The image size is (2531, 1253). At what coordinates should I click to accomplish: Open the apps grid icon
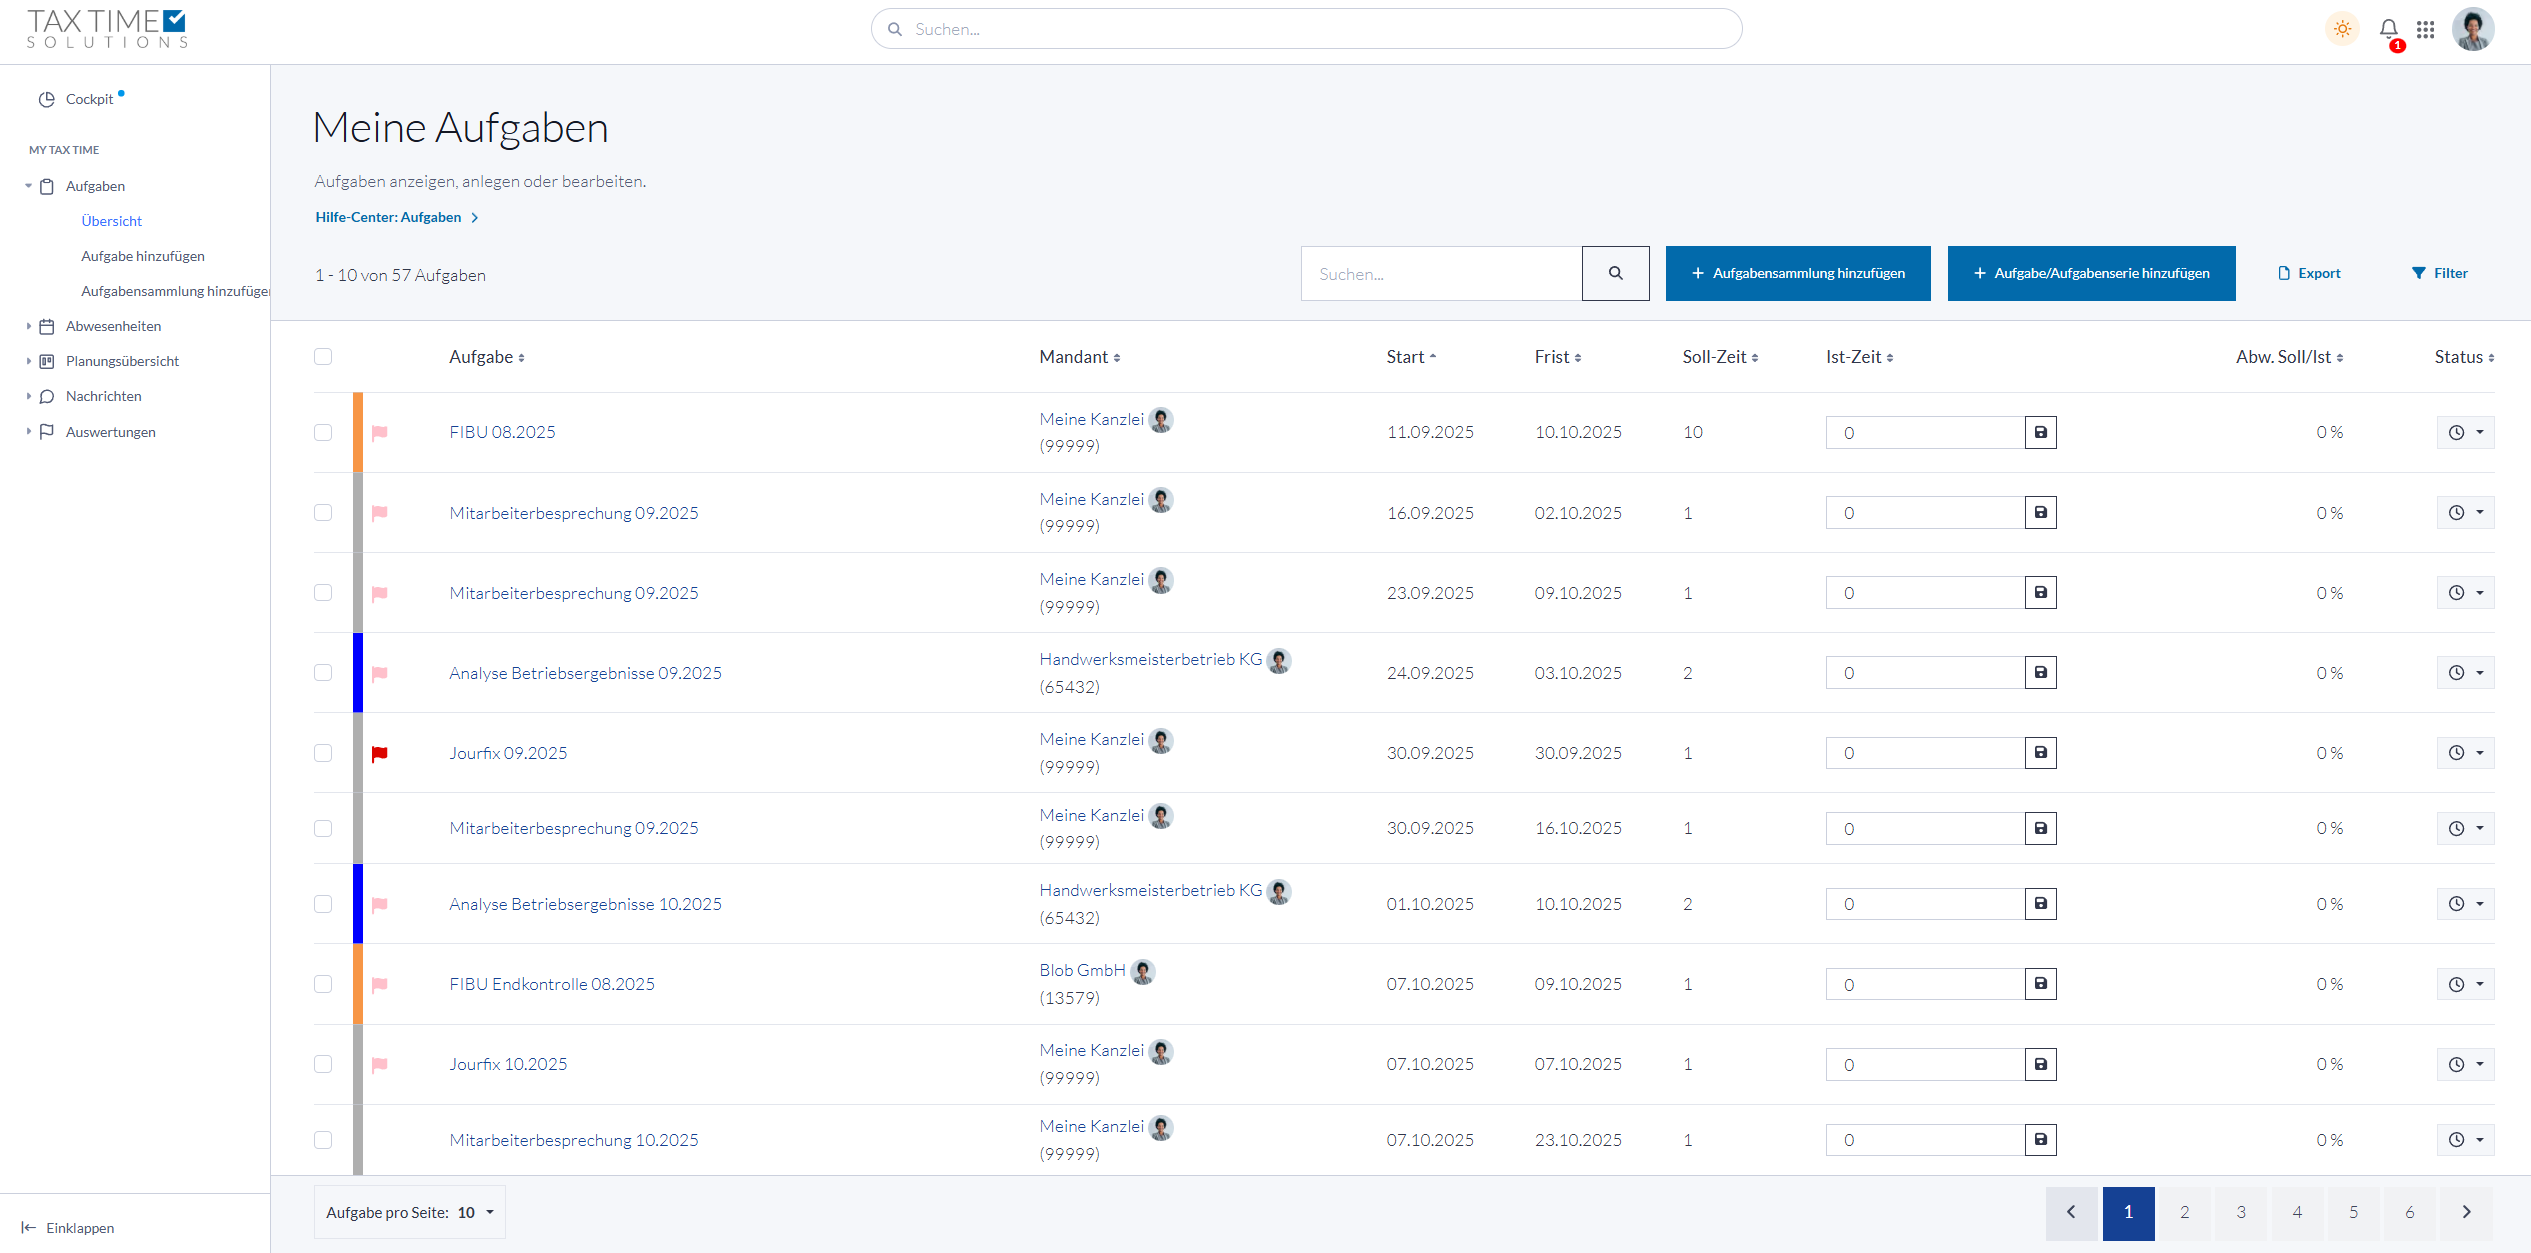pos(2425,29)
